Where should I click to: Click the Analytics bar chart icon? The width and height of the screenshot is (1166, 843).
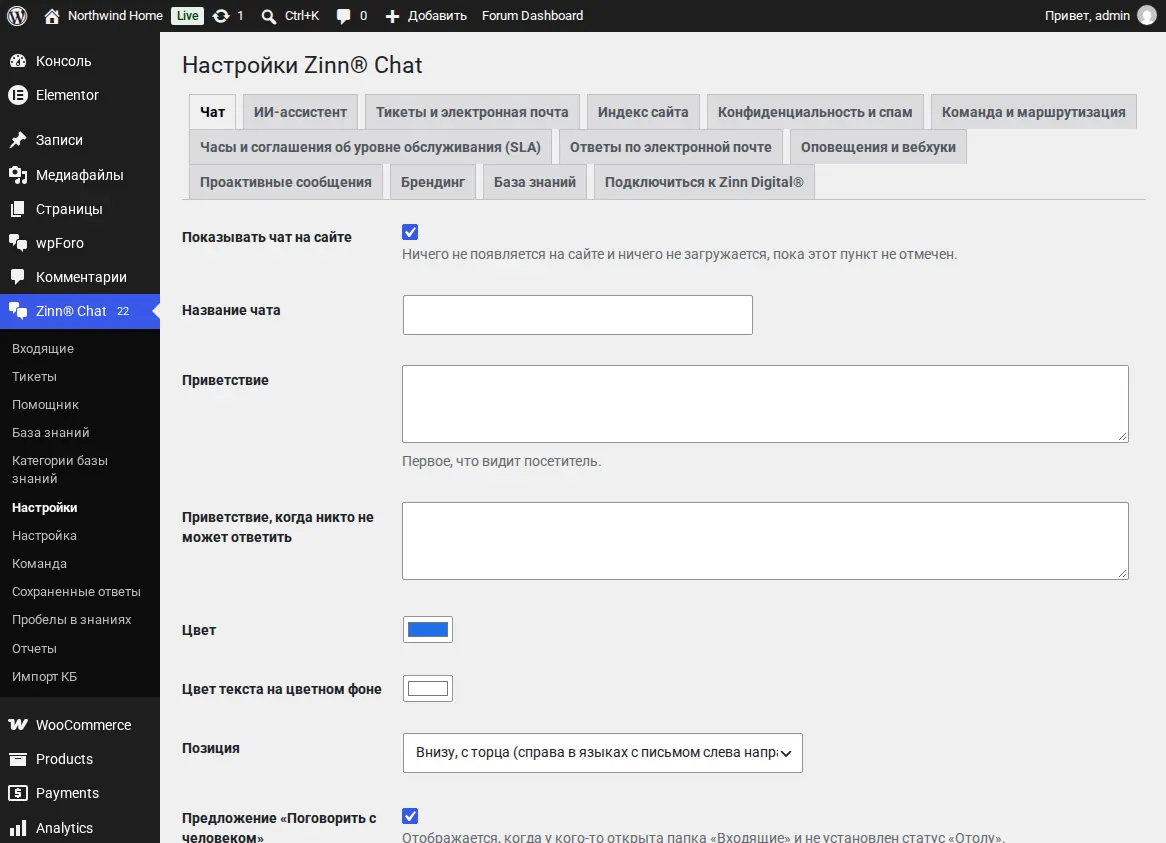[x=18, y=828]
